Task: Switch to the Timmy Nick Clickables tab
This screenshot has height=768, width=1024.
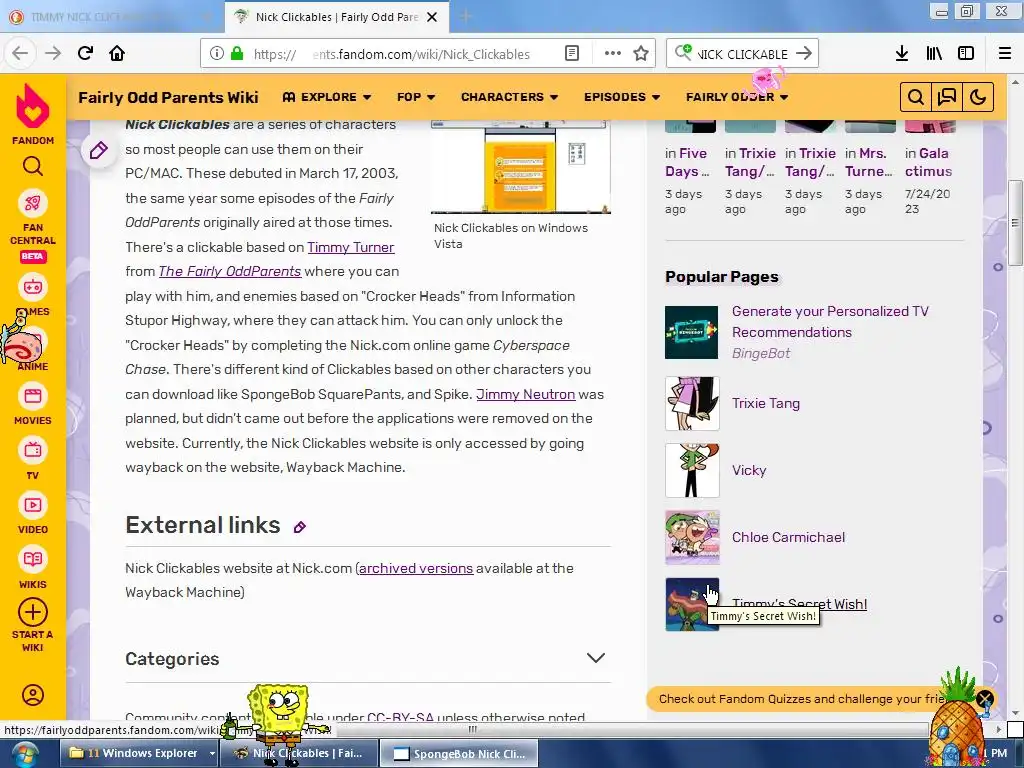Action: [x=110, y=17]
